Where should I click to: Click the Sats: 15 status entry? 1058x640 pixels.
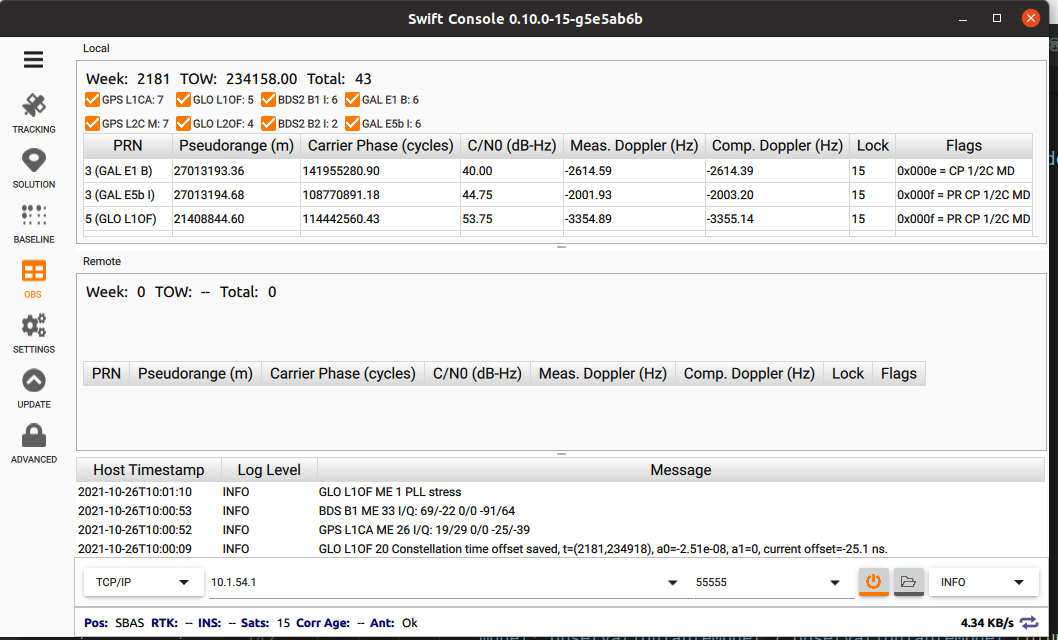[x=265, y=622]
